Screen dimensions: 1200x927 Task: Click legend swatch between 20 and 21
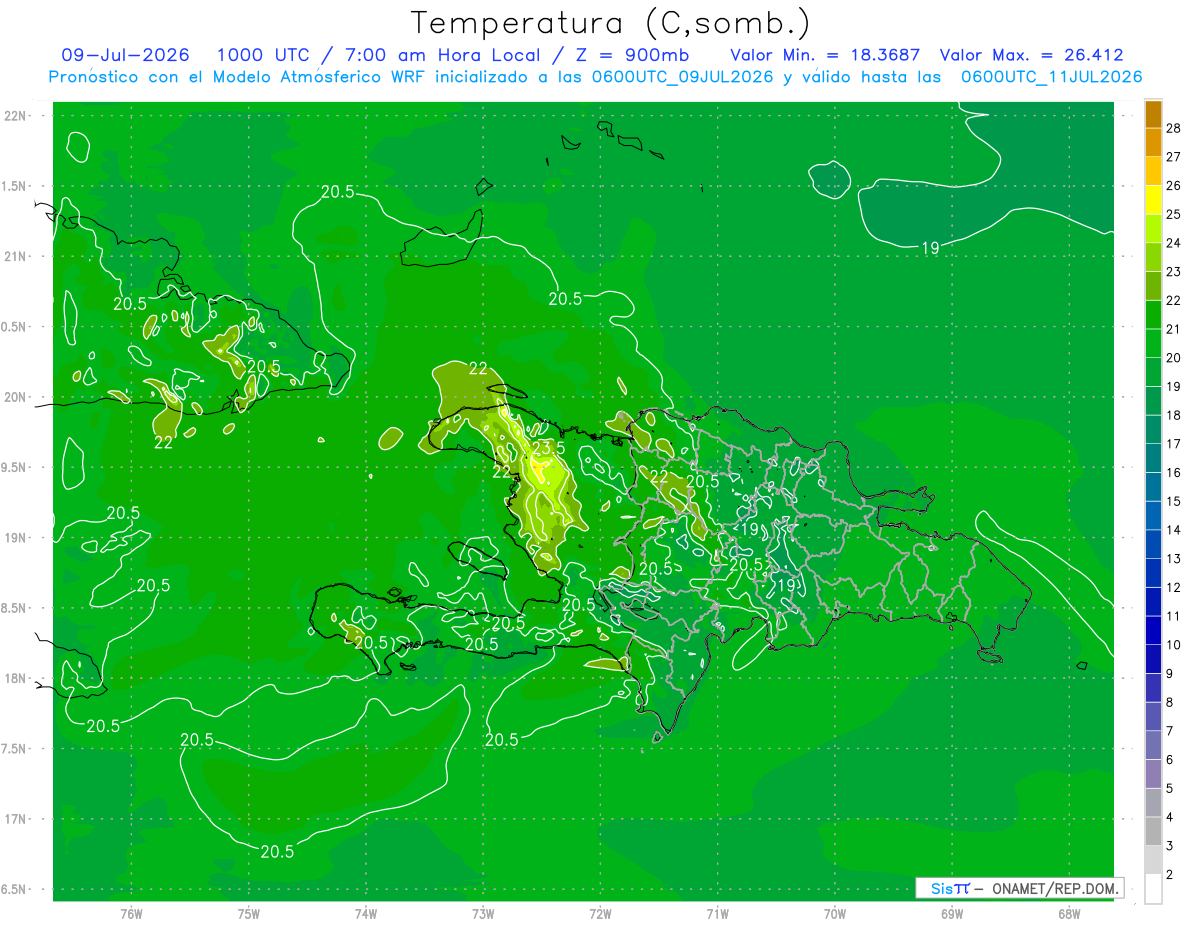coord(1153,344)
